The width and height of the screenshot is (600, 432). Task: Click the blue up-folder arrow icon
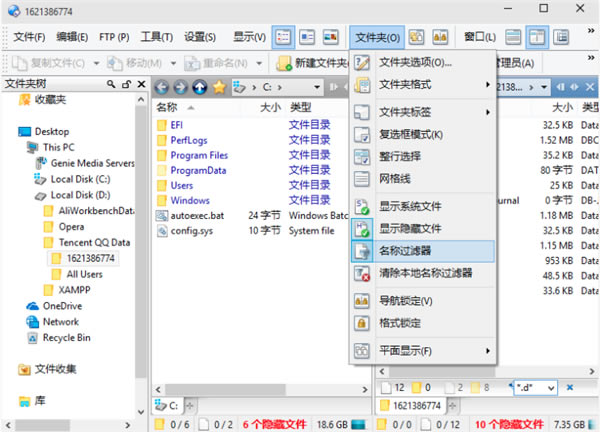point(201,86)
